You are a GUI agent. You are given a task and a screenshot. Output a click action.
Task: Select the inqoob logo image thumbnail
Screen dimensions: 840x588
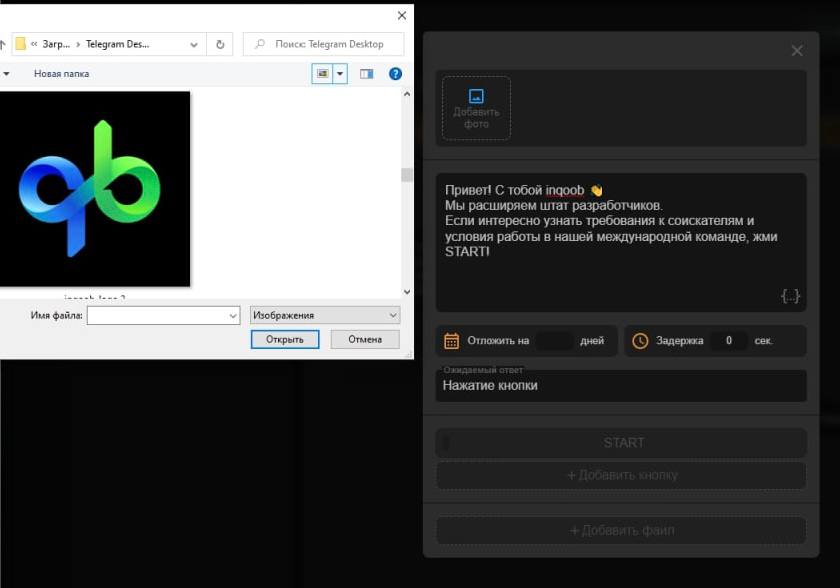pyautogui.click(x=95, y=189)
